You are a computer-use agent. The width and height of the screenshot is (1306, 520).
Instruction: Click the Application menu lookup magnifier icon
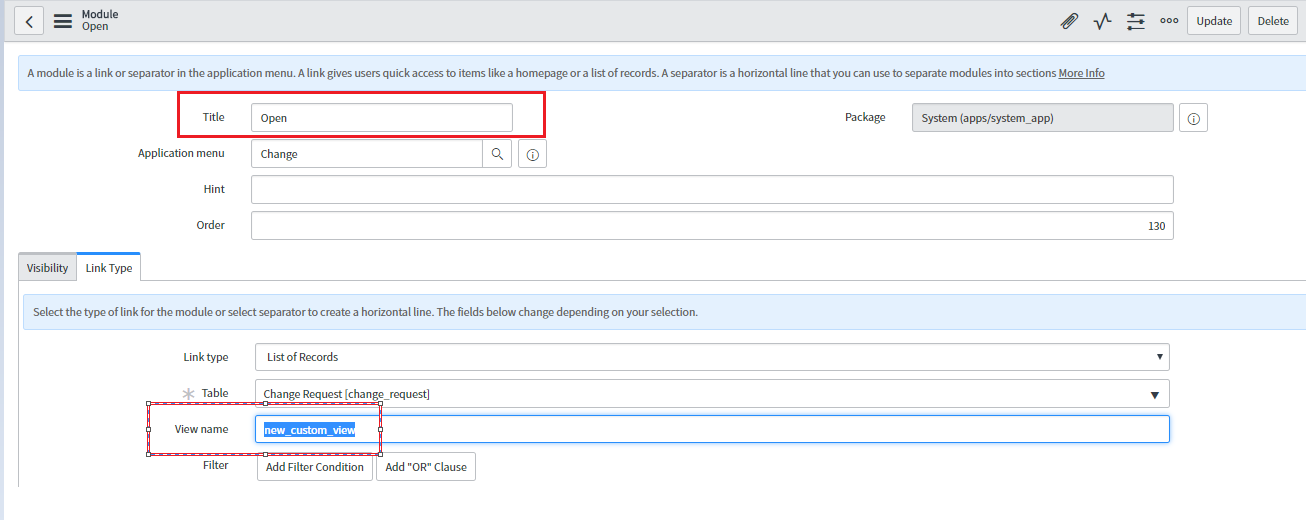pos(497,154)
